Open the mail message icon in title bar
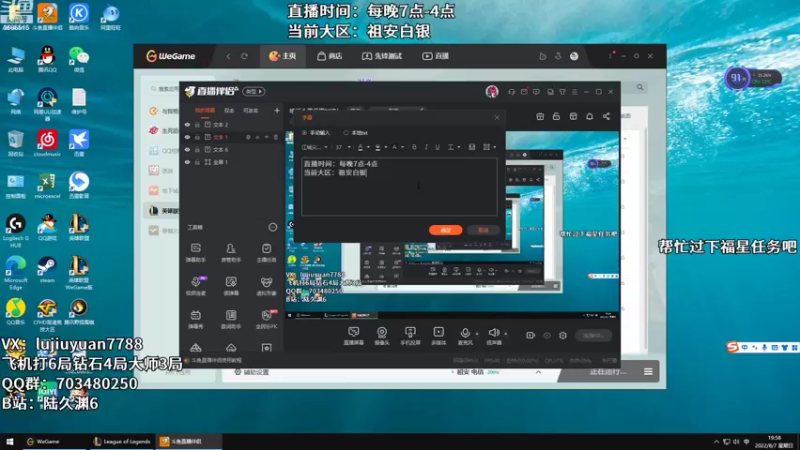 point(524,92)
